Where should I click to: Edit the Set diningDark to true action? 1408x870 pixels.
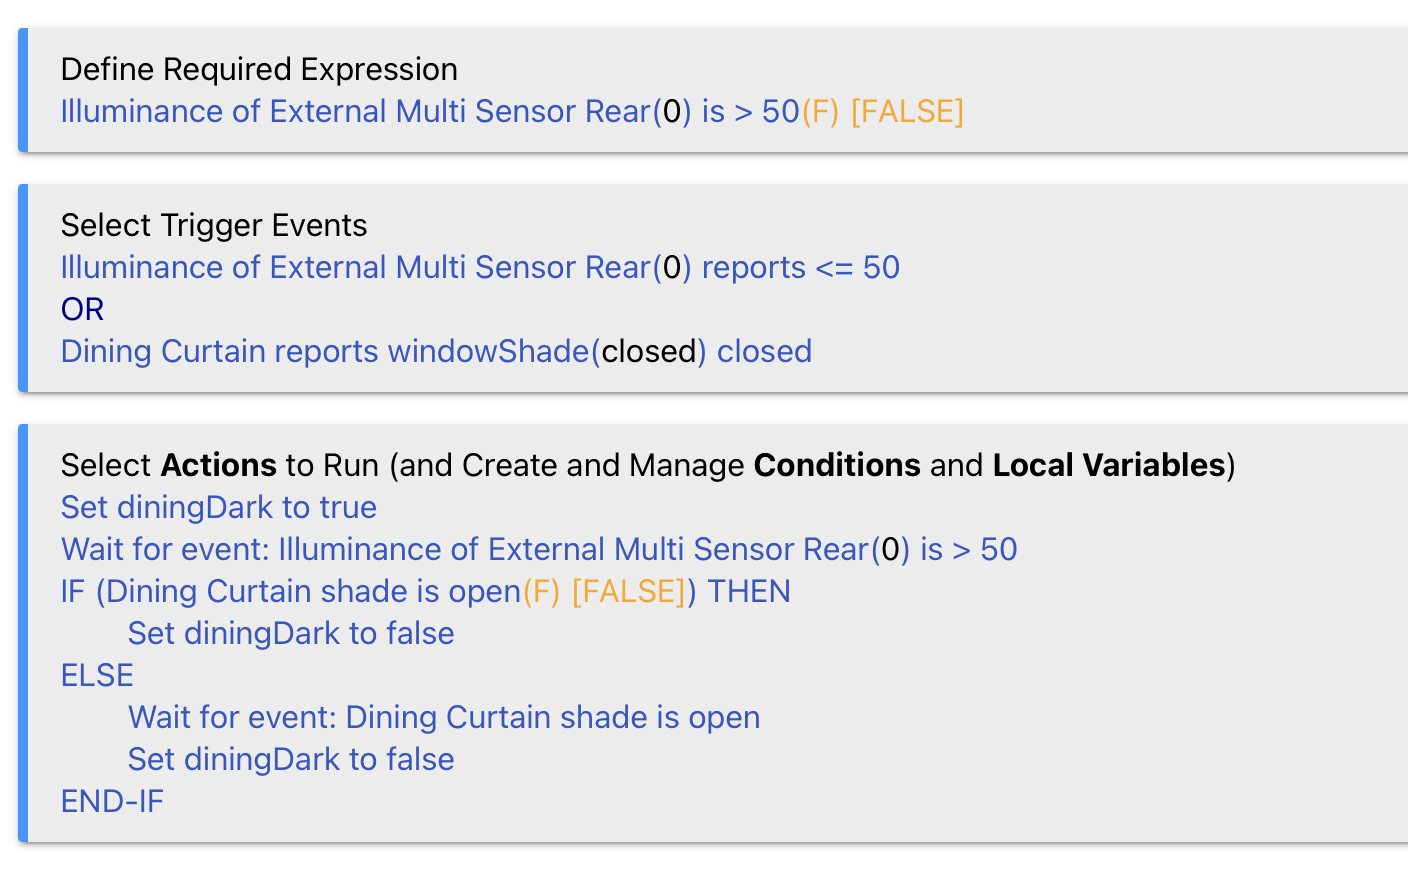(x=219, y=507)
